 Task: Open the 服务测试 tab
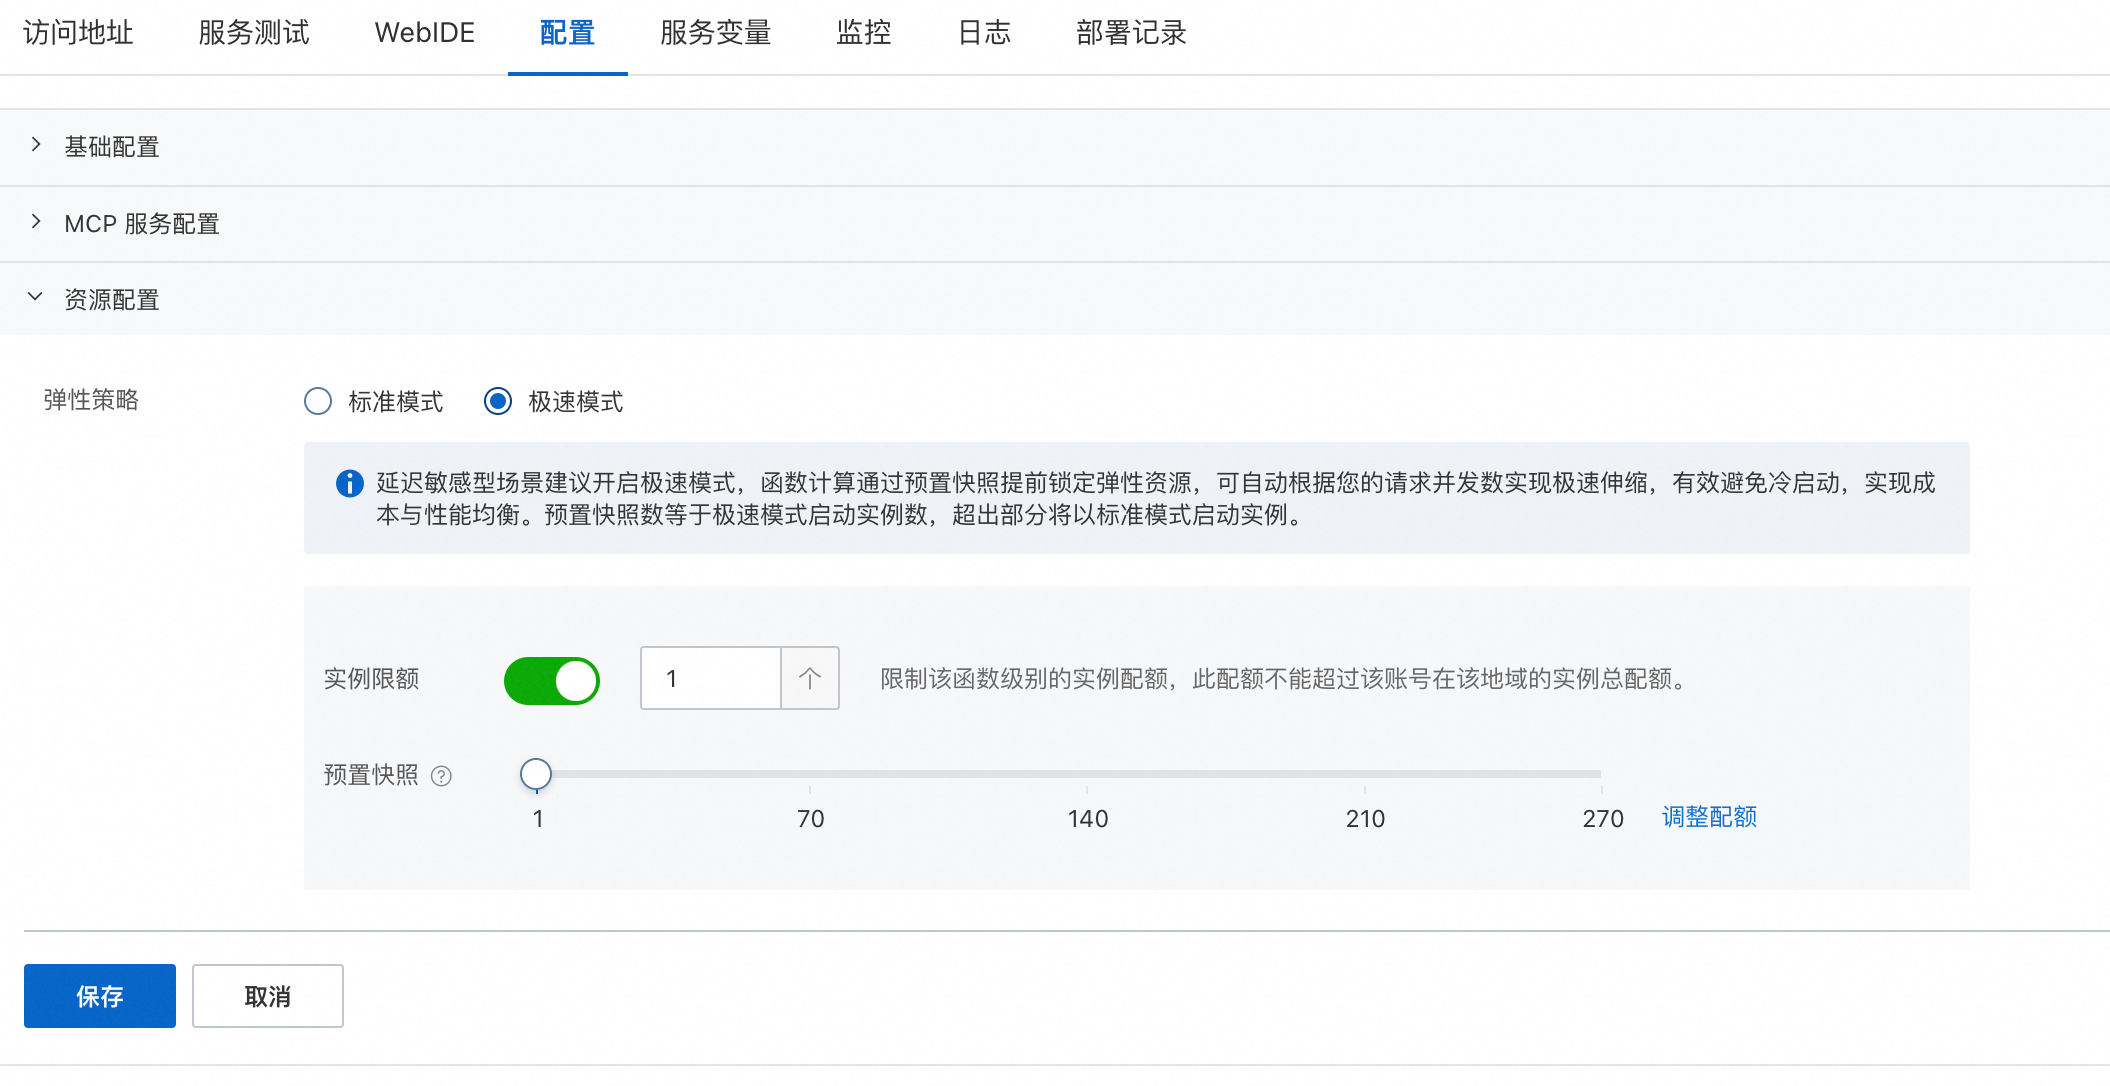254,33
